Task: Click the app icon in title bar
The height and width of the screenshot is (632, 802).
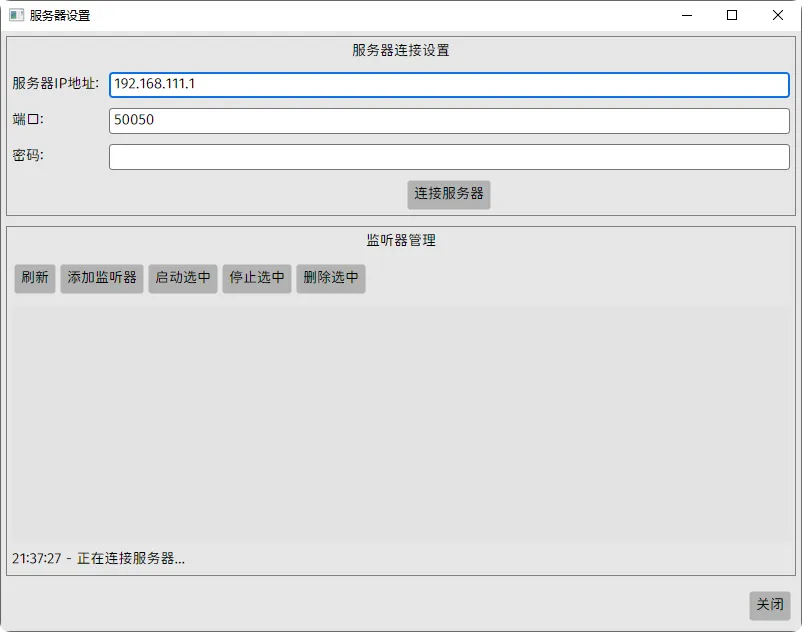Action: [16, 15]
